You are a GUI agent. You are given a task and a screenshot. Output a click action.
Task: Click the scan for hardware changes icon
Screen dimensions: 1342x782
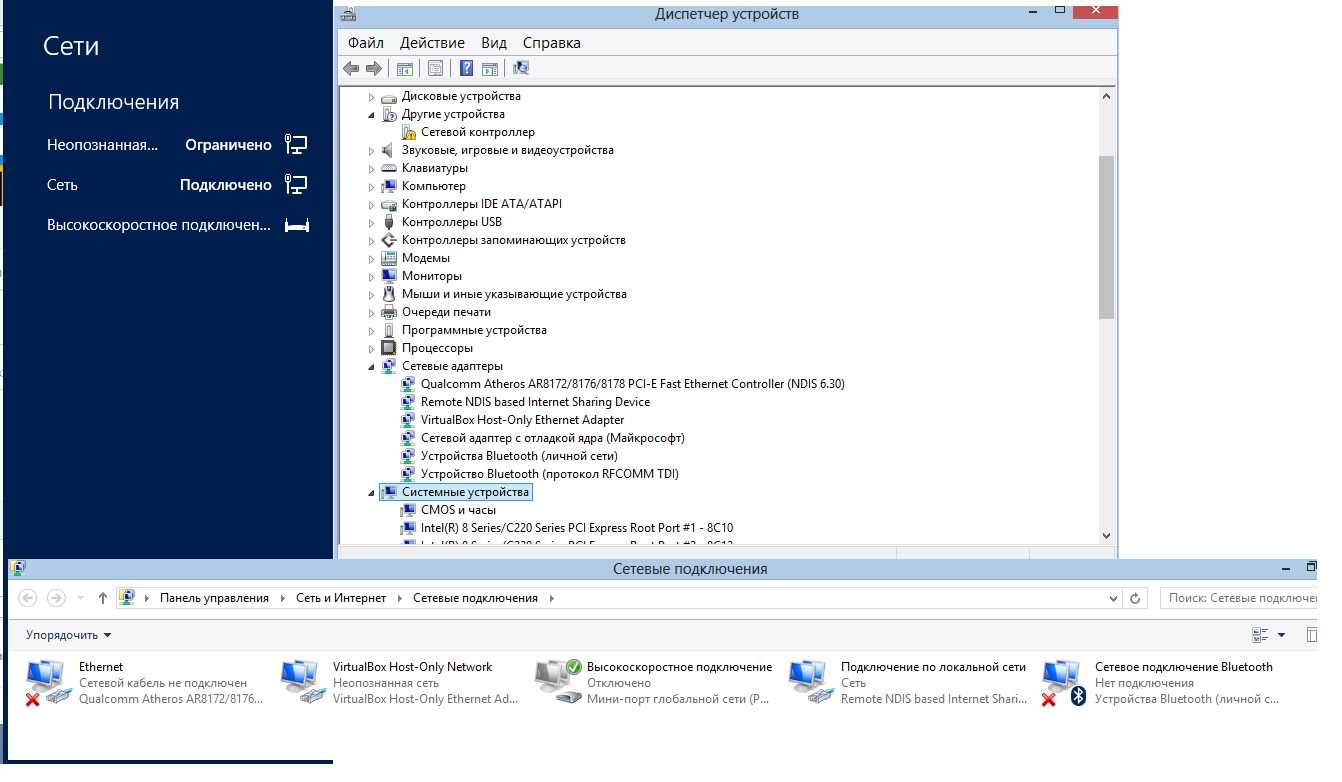(x=520, y=69)
